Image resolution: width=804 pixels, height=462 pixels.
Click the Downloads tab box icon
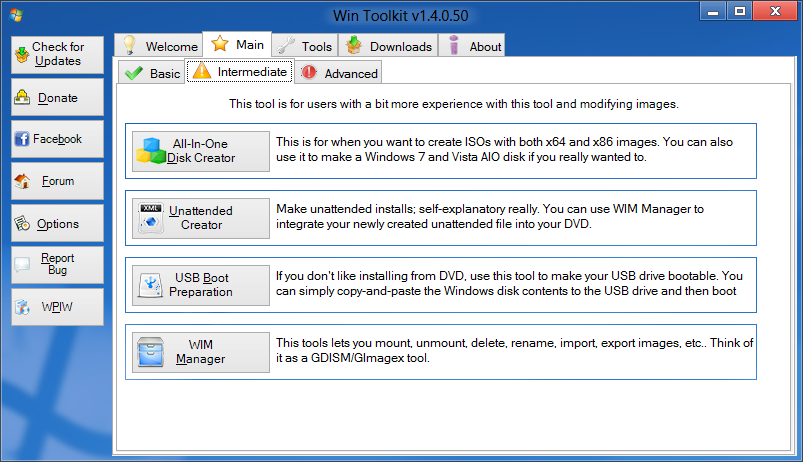click(x=354, y=45)
